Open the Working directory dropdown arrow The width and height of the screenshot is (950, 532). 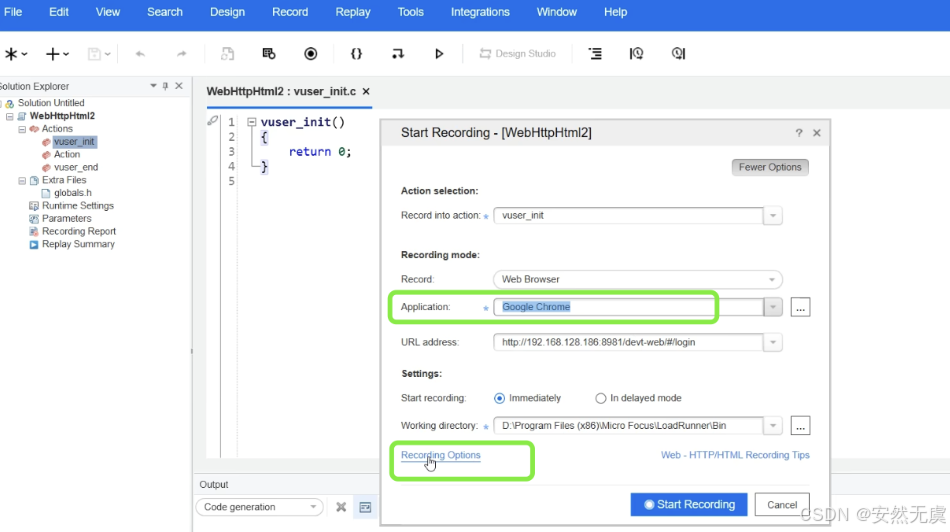pos(772,426)
